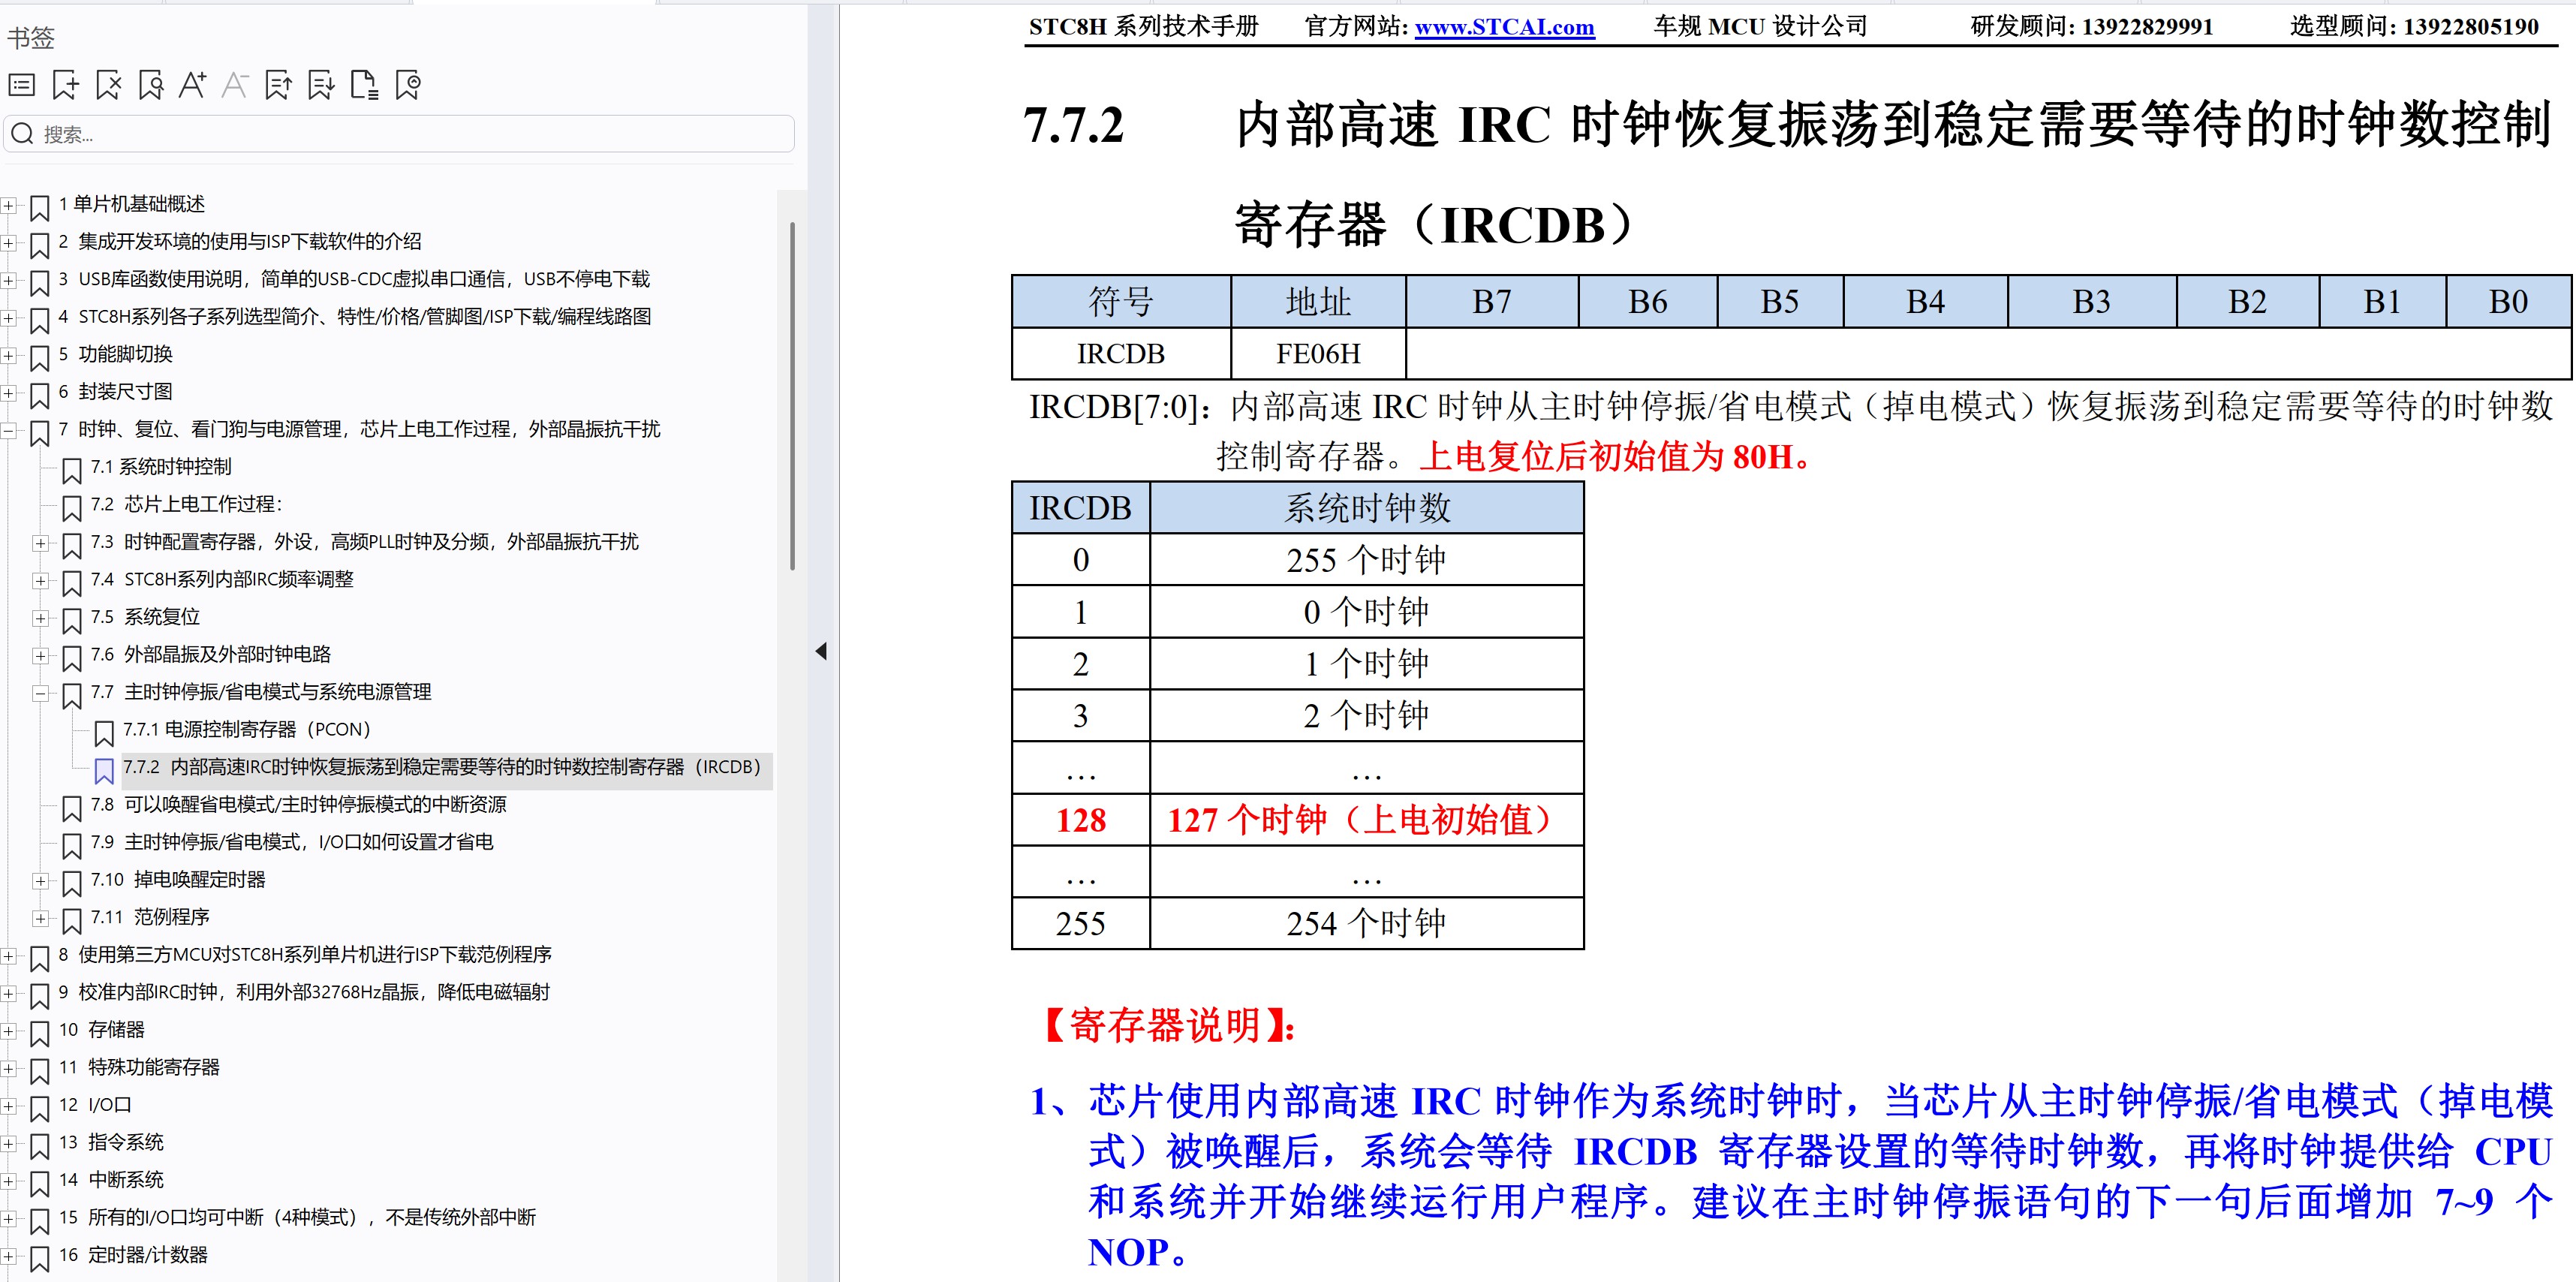The height and width of the screenshot is (1282, 2576).
Task: Collapse section 7.7 主时钟停振/省电模式
Action: point(41,693)
